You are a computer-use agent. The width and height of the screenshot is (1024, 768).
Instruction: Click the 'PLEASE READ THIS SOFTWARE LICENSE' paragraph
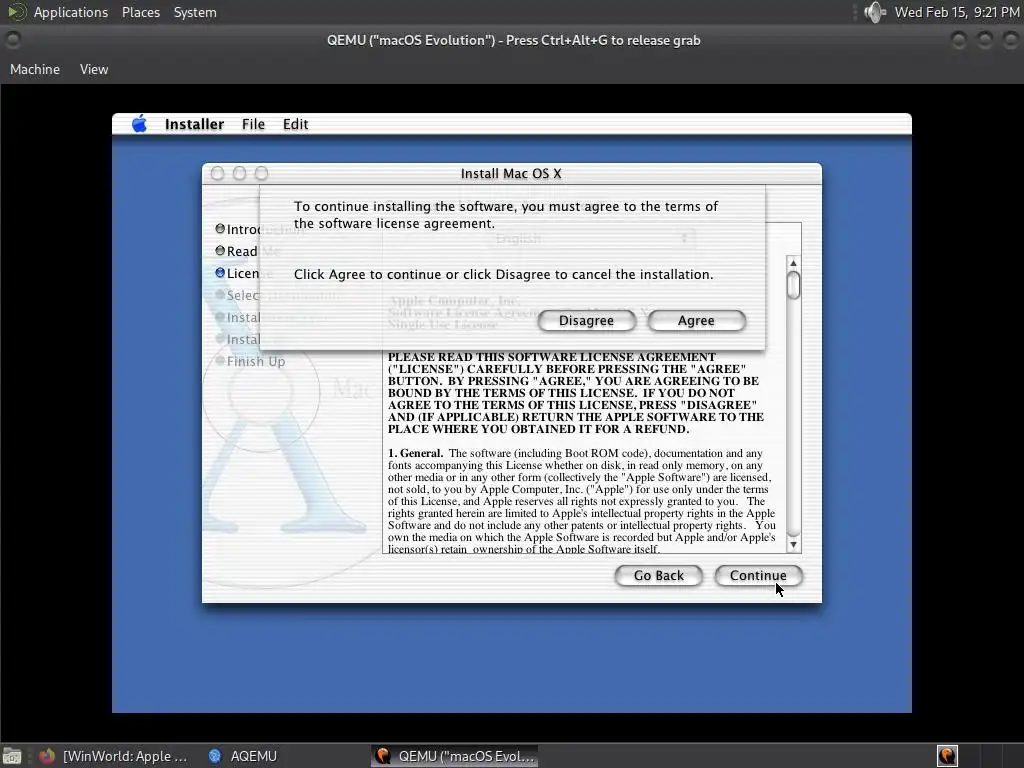click(x=576, y=393)
